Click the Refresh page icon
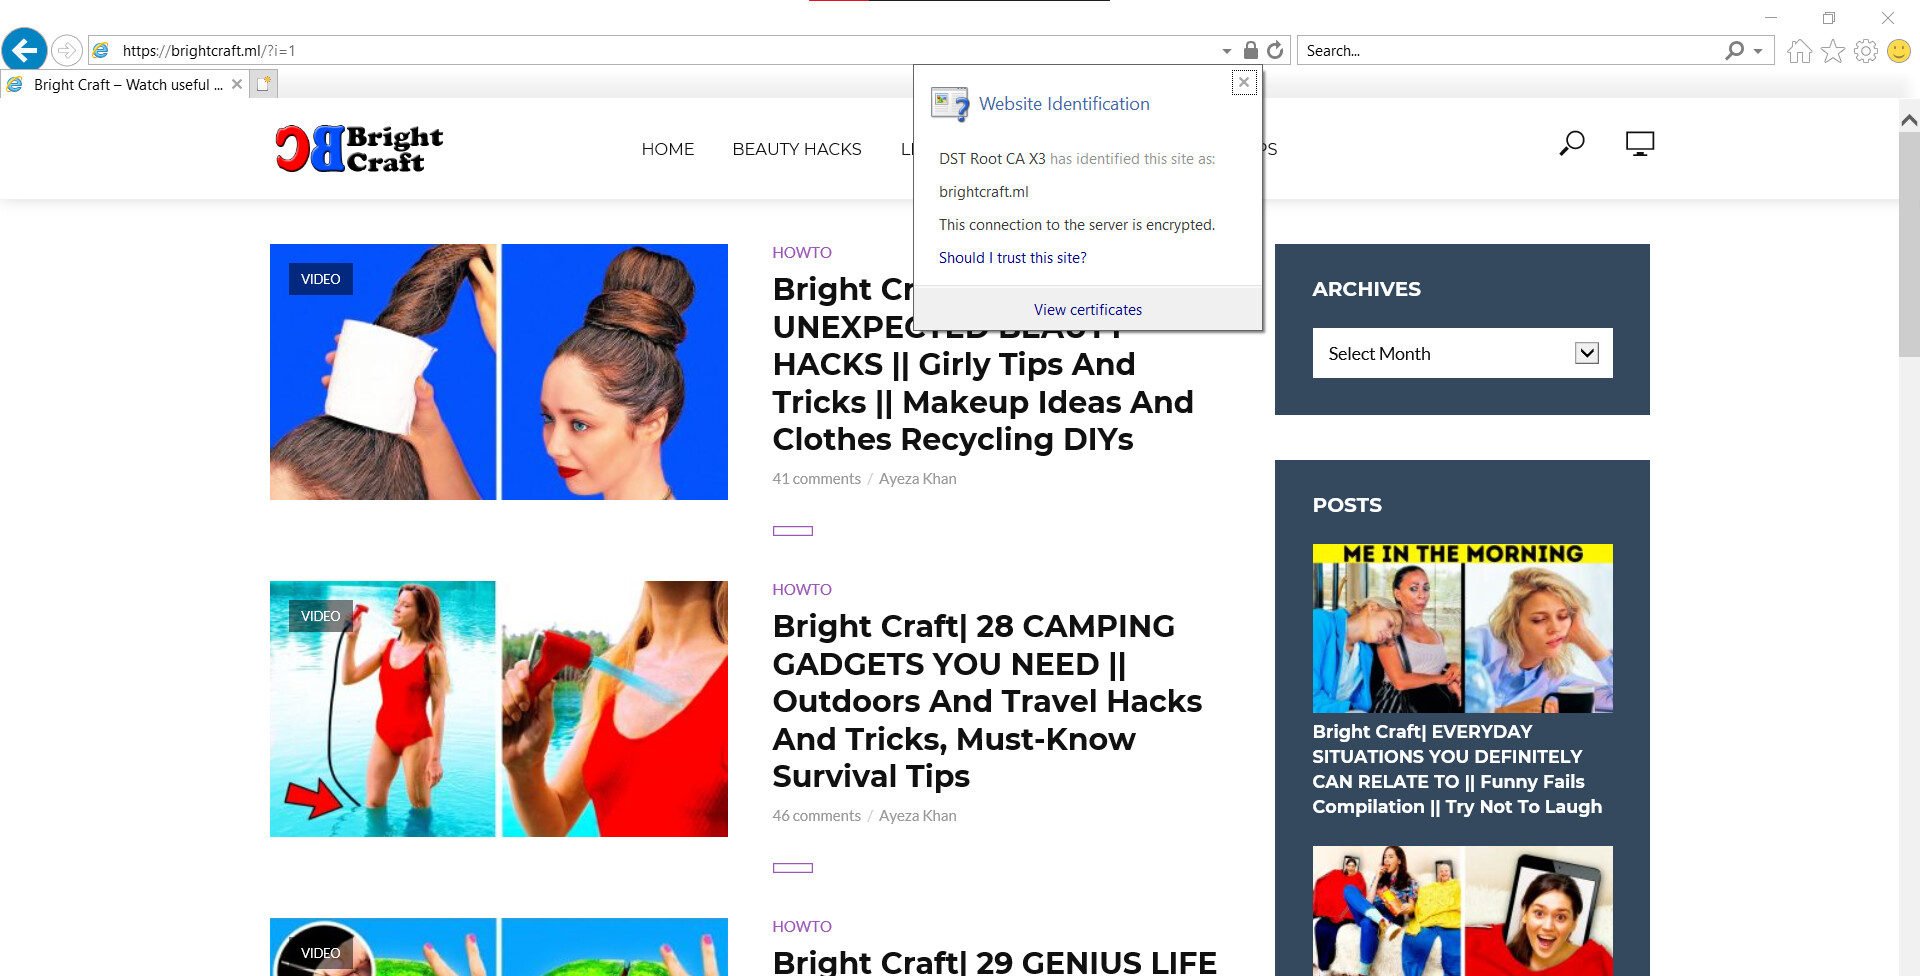The width and height of the screenshot is (1920, 976). pyautogui.click(x=1275, y=50)
